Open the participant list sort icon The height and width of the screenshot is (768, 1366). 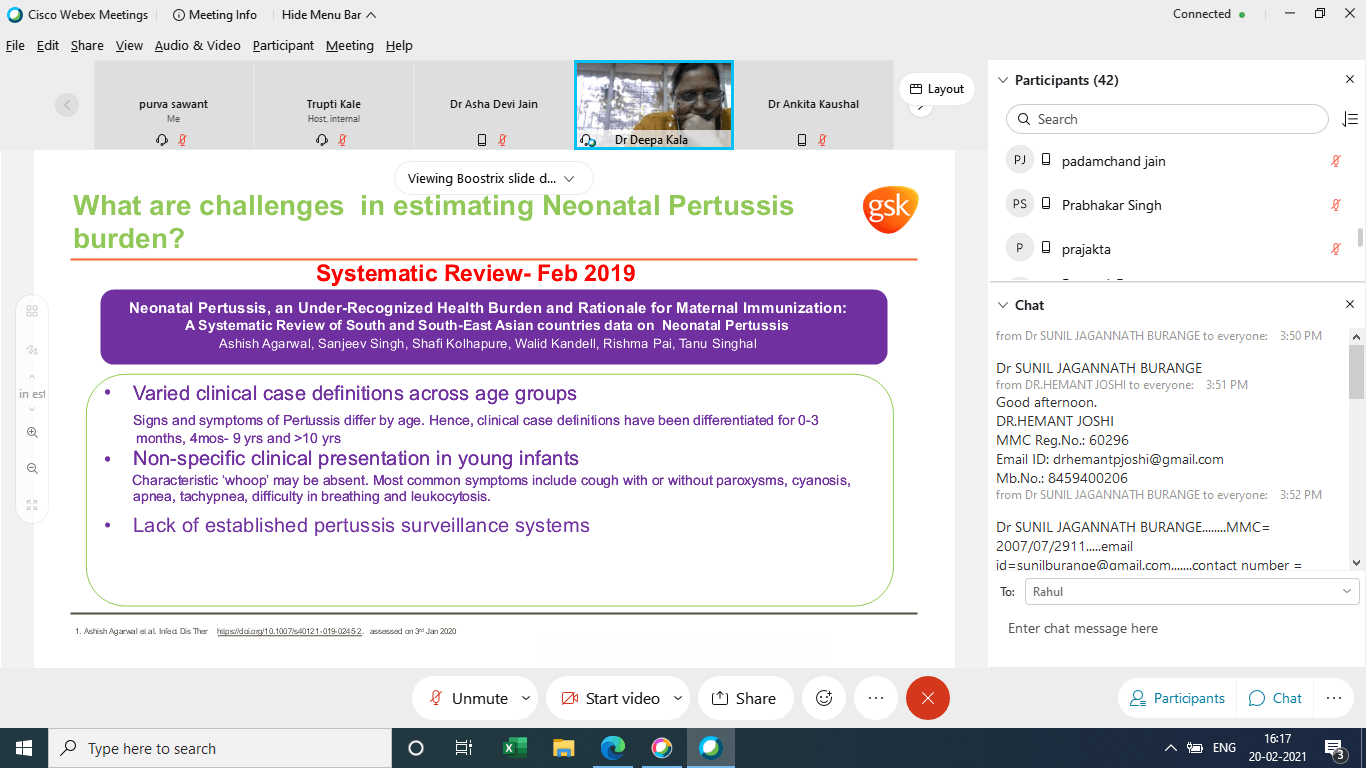click(1349, 119)
